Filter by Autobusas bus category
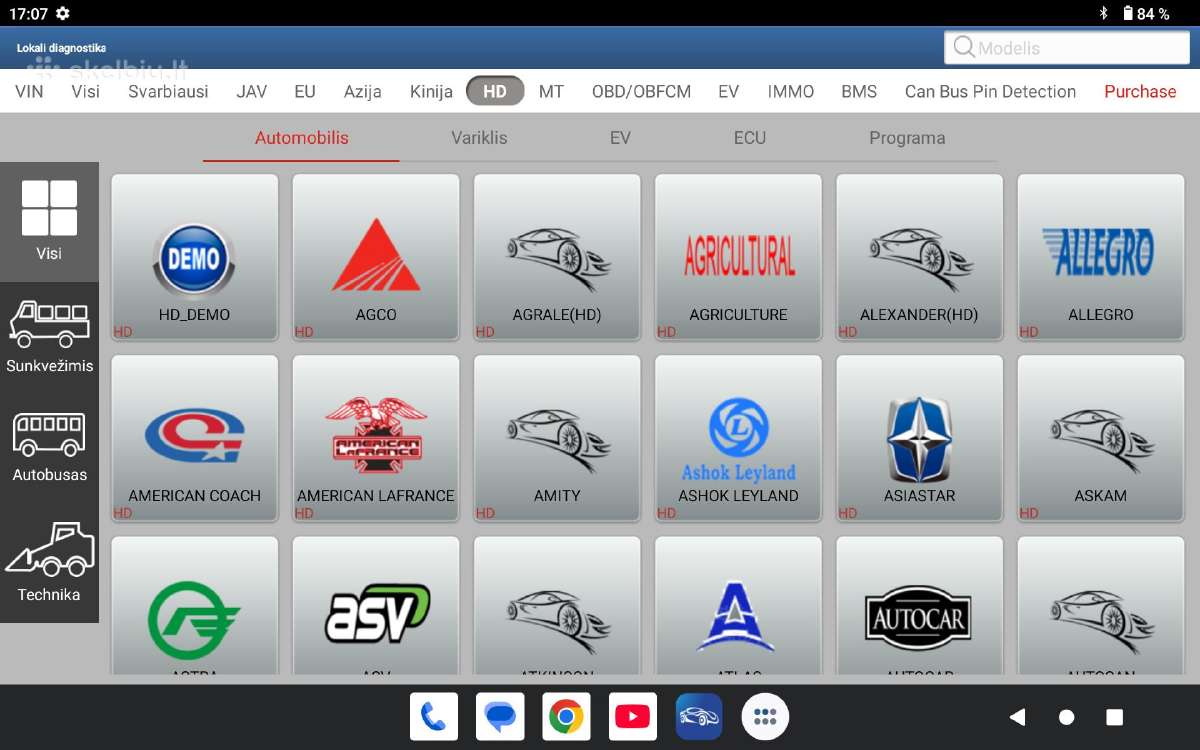The width and height of the screenshot is (1200, 750). click(49, 447)
